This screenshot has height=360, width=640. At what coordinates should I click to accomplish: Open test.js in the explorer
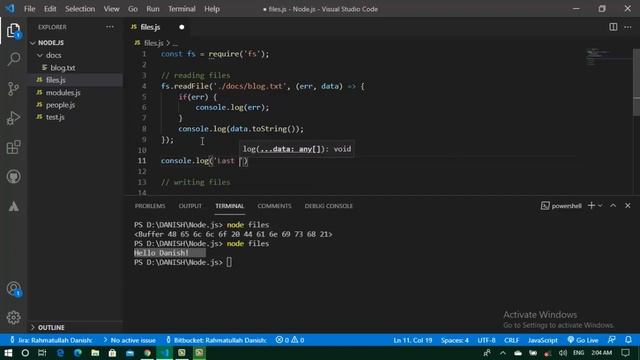(x=55, y=117)
